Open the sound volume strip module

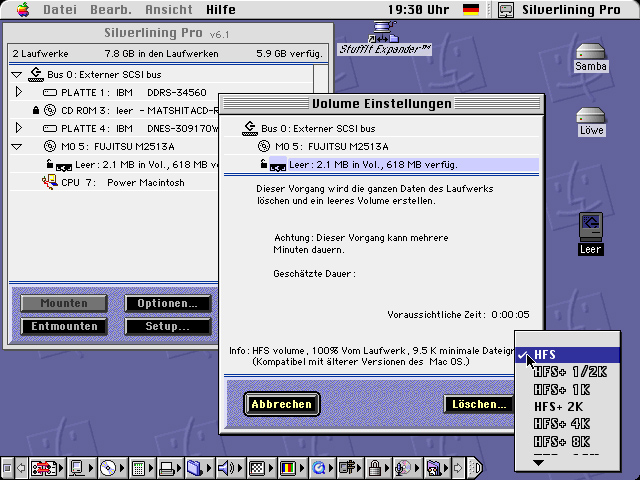[x=230, y=468]
